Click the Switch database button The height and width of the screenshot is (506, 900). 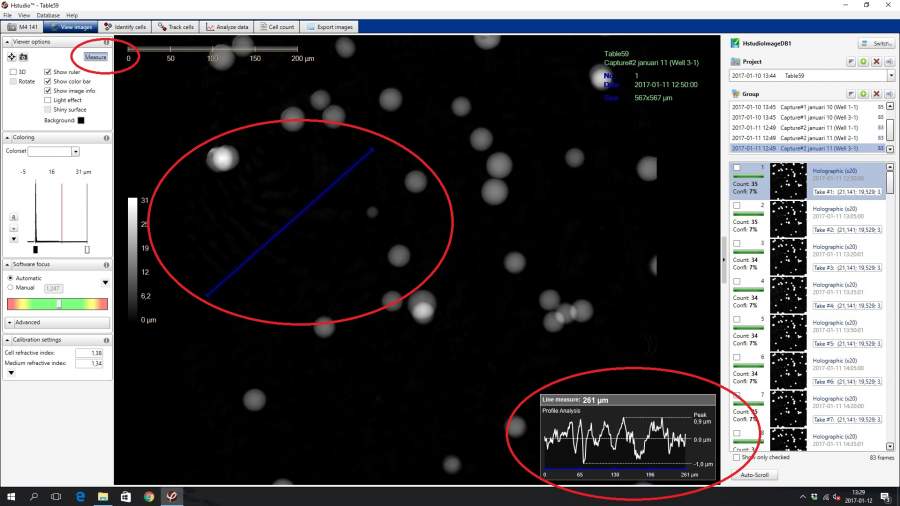[876, 44]
